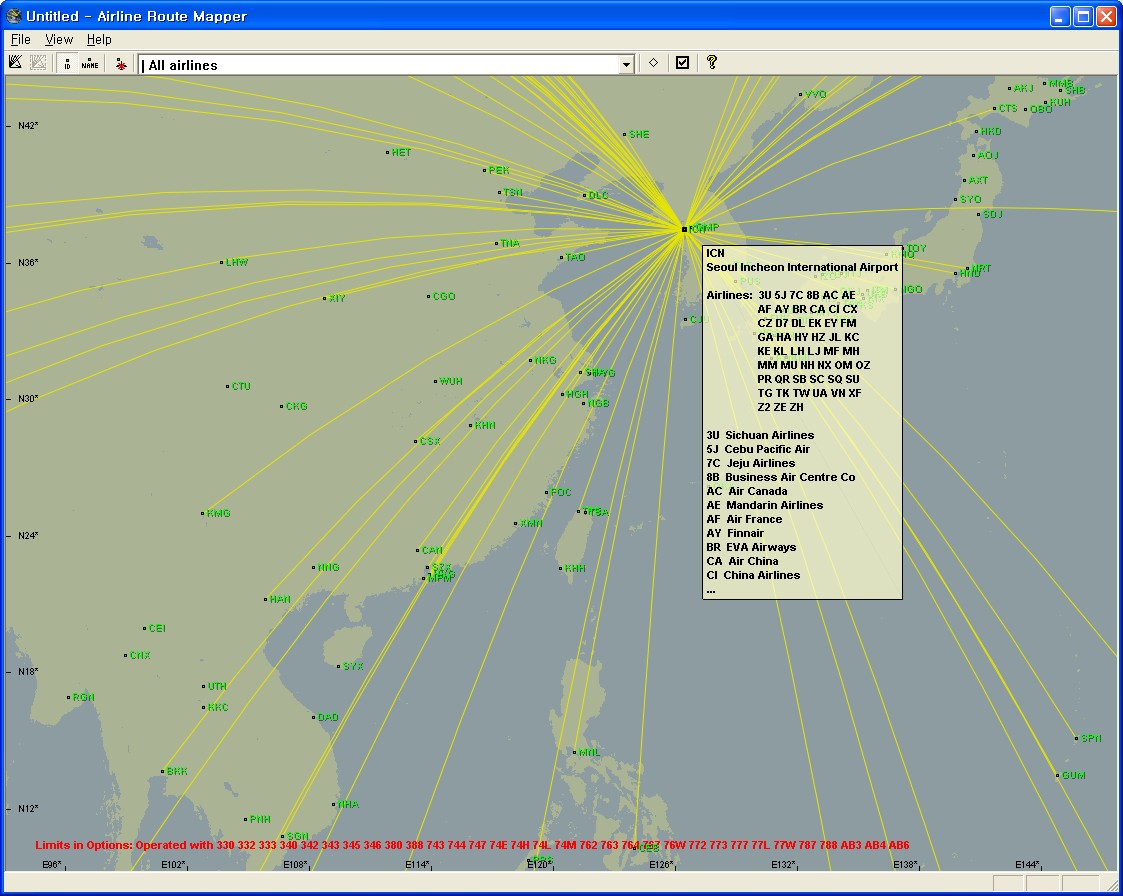Open the File menu
The width and height of the screenshot is (1123, 896).
(x=19, y=39)
